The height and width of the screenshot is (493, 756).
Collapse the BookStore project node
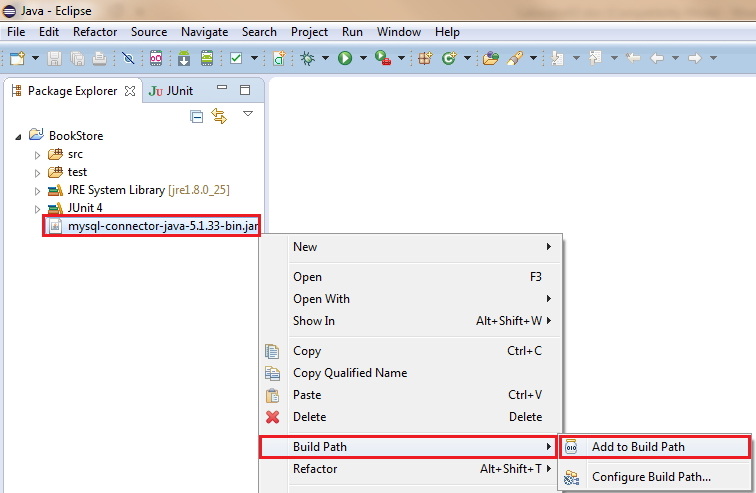(x=18, y=137)
